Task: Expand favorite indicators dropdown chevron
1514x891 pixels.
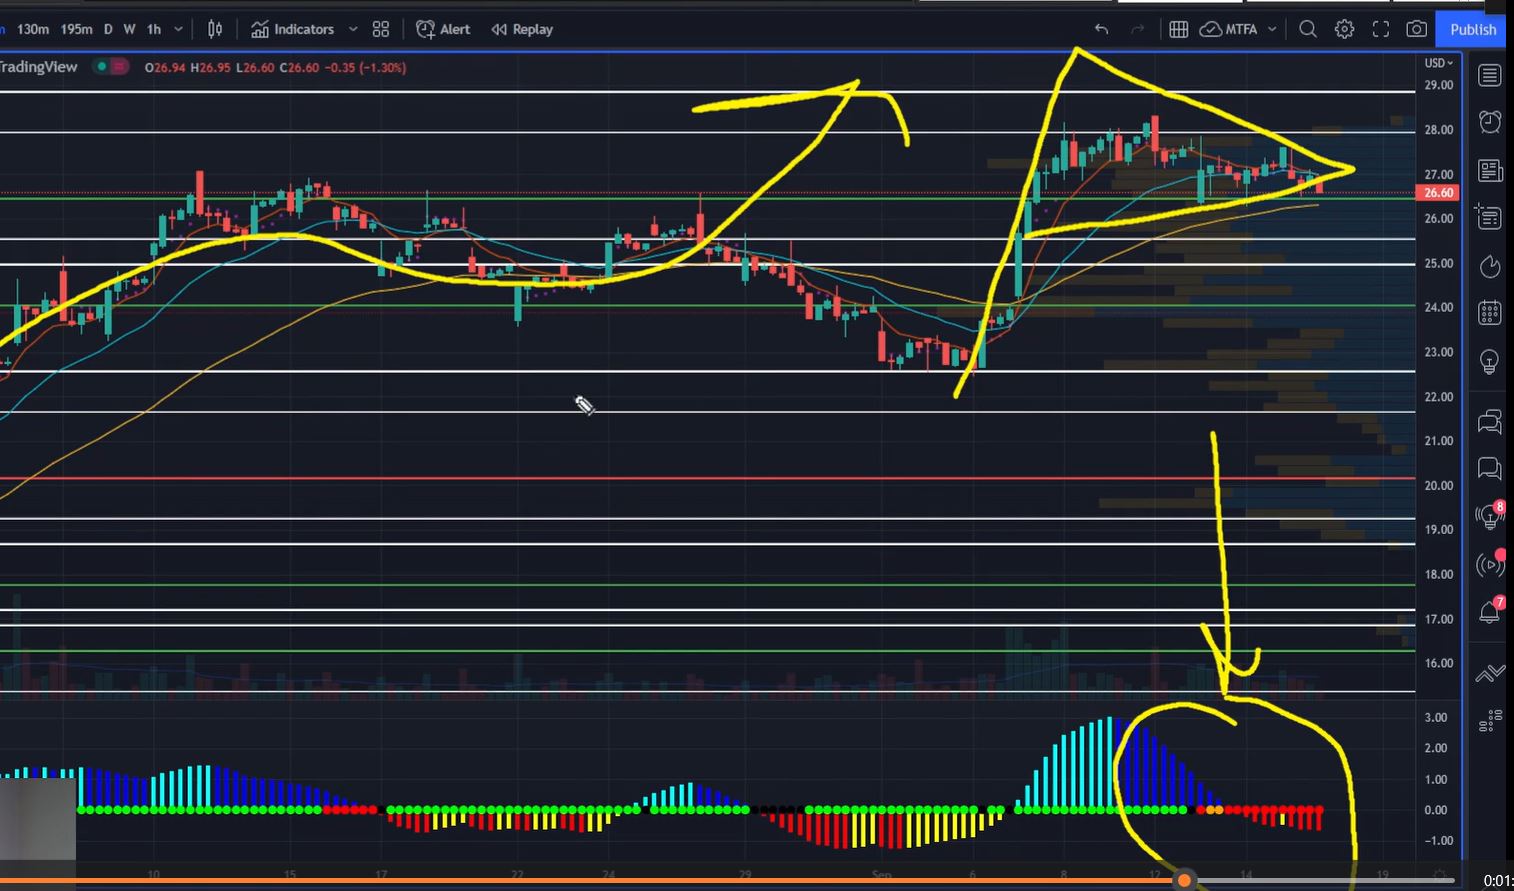Action: [353, 29]
